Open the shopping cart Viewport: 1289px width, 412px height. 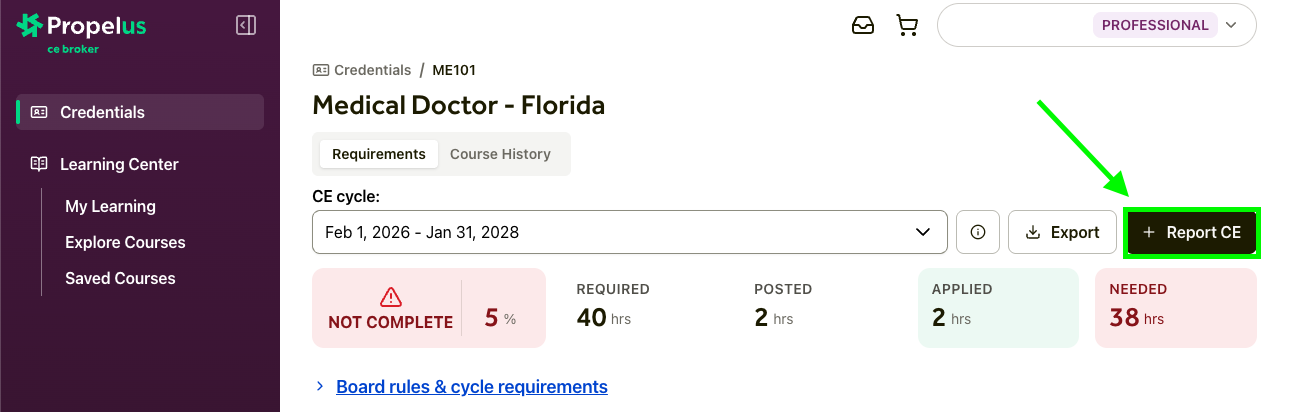point(907,26)
